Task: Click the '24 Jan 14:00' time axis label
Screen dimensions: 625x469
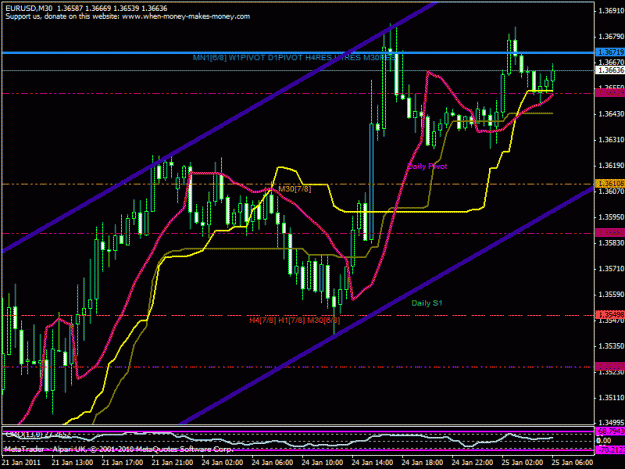Action: click(372, 462)
